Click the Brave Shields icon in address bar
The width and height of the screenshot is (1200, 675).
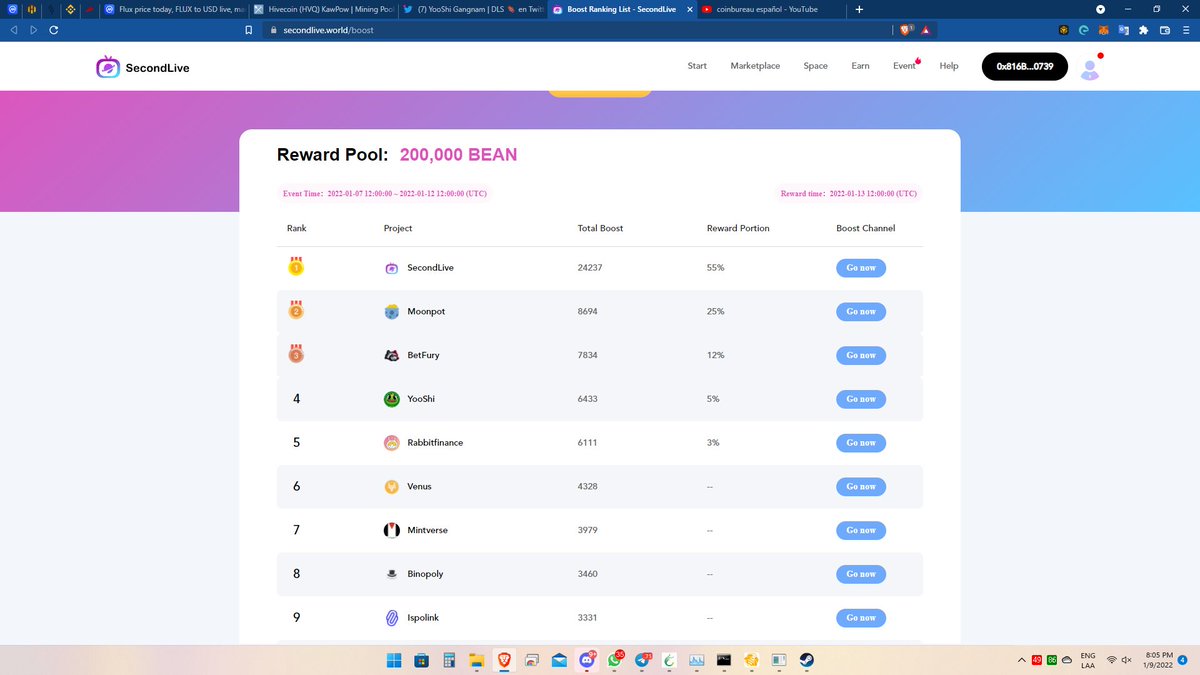(907, 30)
